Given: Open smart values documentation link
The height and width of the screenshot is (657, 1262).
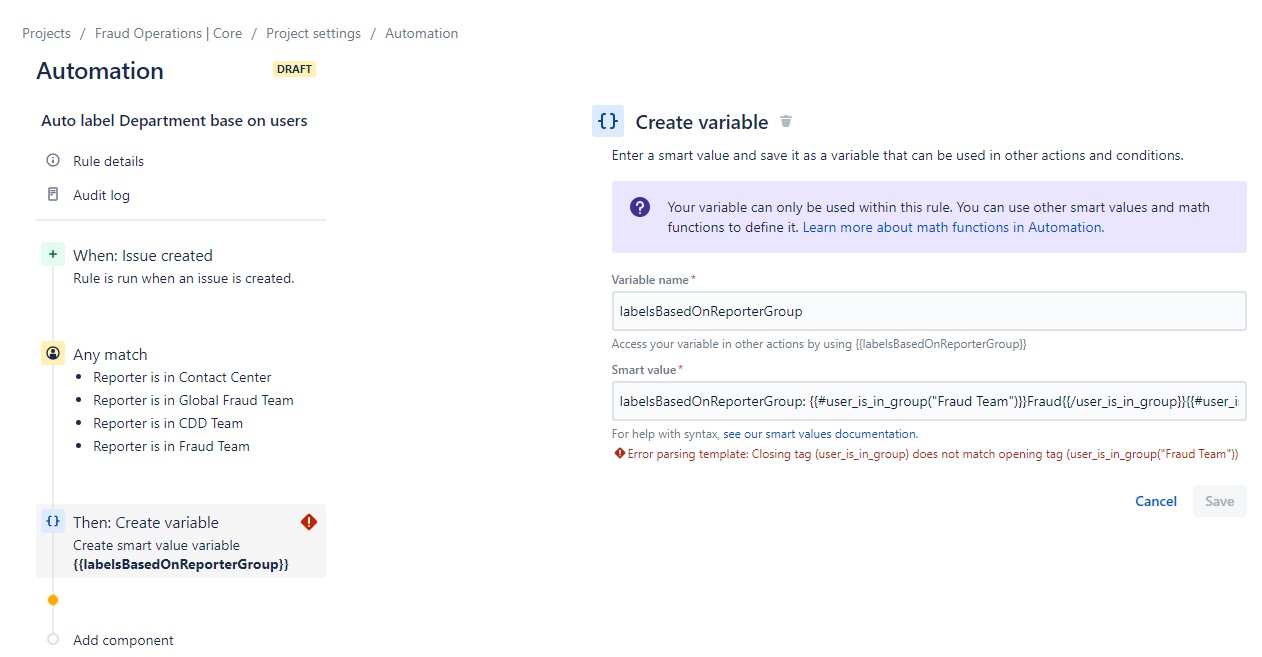Looking at the screenshot, I should click(819, 434).
